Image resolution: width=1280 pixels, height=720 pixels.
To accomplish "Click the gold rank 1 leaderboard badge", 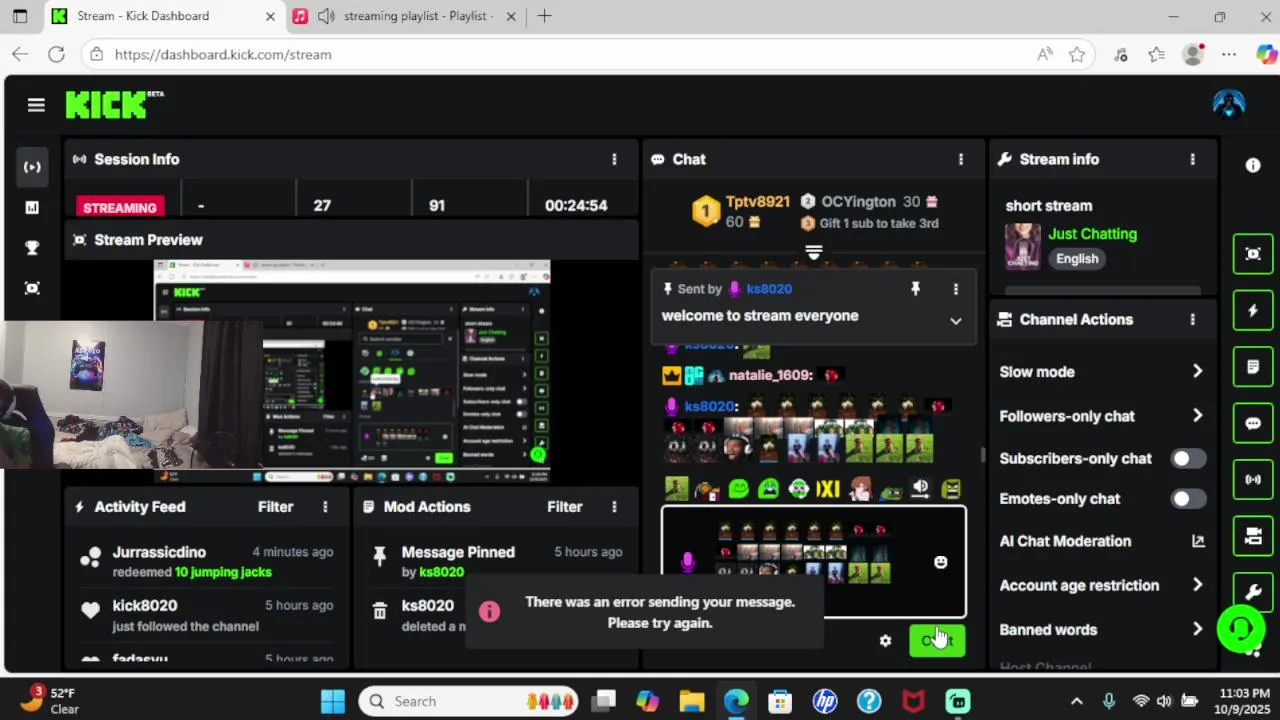I will [706, 211].
